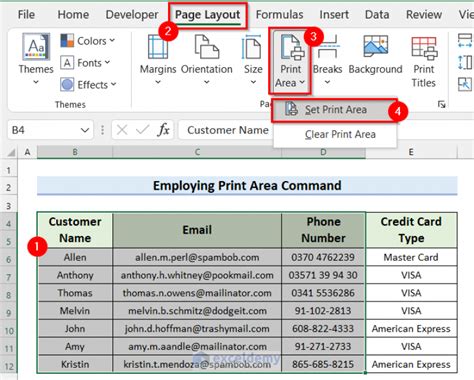This screenshot has height=380, width=474.
Task: Click the formula bar showing Customer Name
Action: tap(227, 130)
